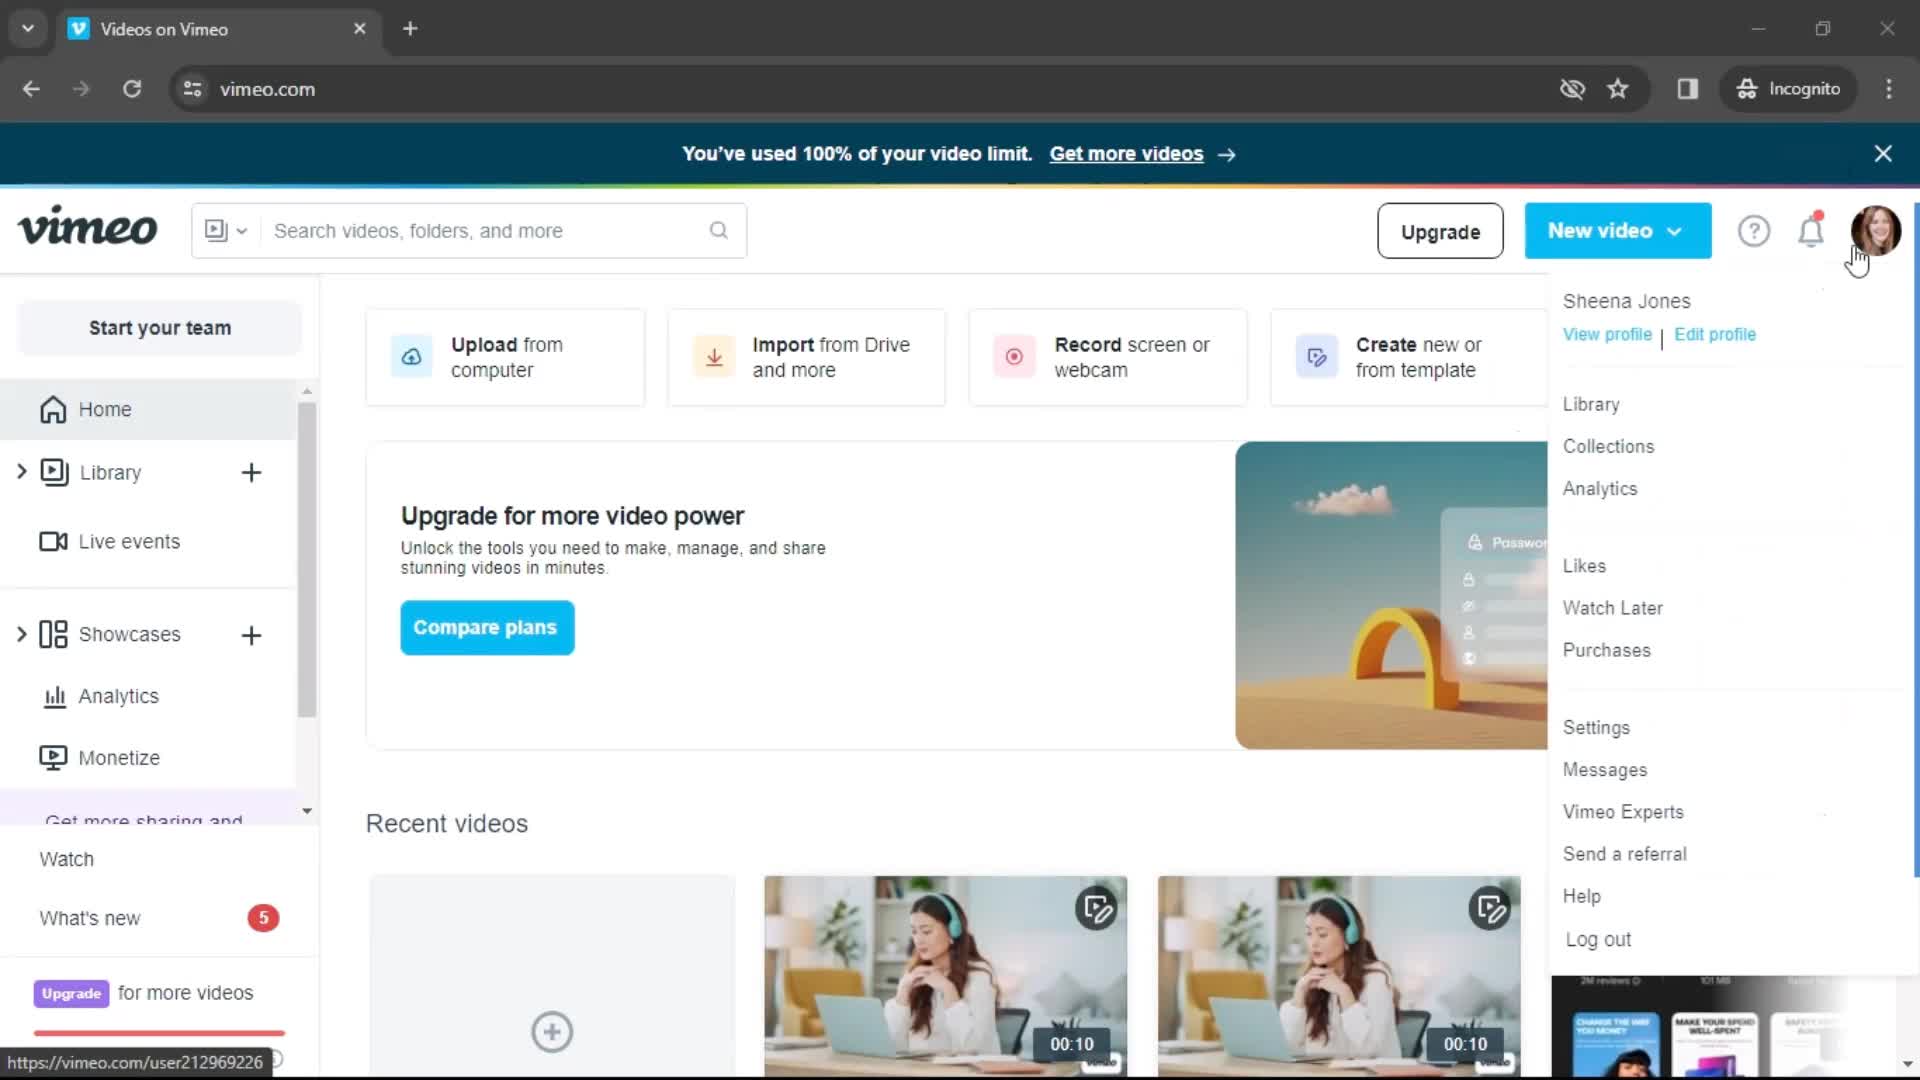Image resolution: width=1920 pixels, height=1080 pixels.
Task: Open Watch in the sidebar
Action: click(66, 860)
